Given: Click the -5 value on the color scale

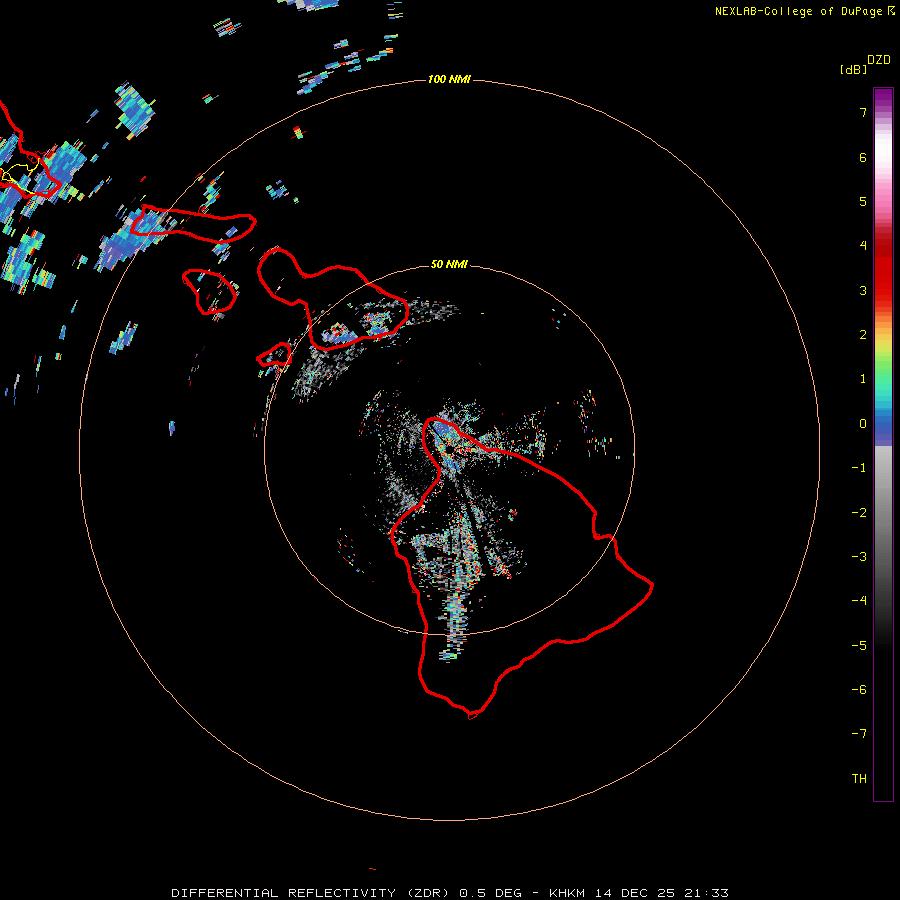Looking at the screenshot, I should (859, 646).
